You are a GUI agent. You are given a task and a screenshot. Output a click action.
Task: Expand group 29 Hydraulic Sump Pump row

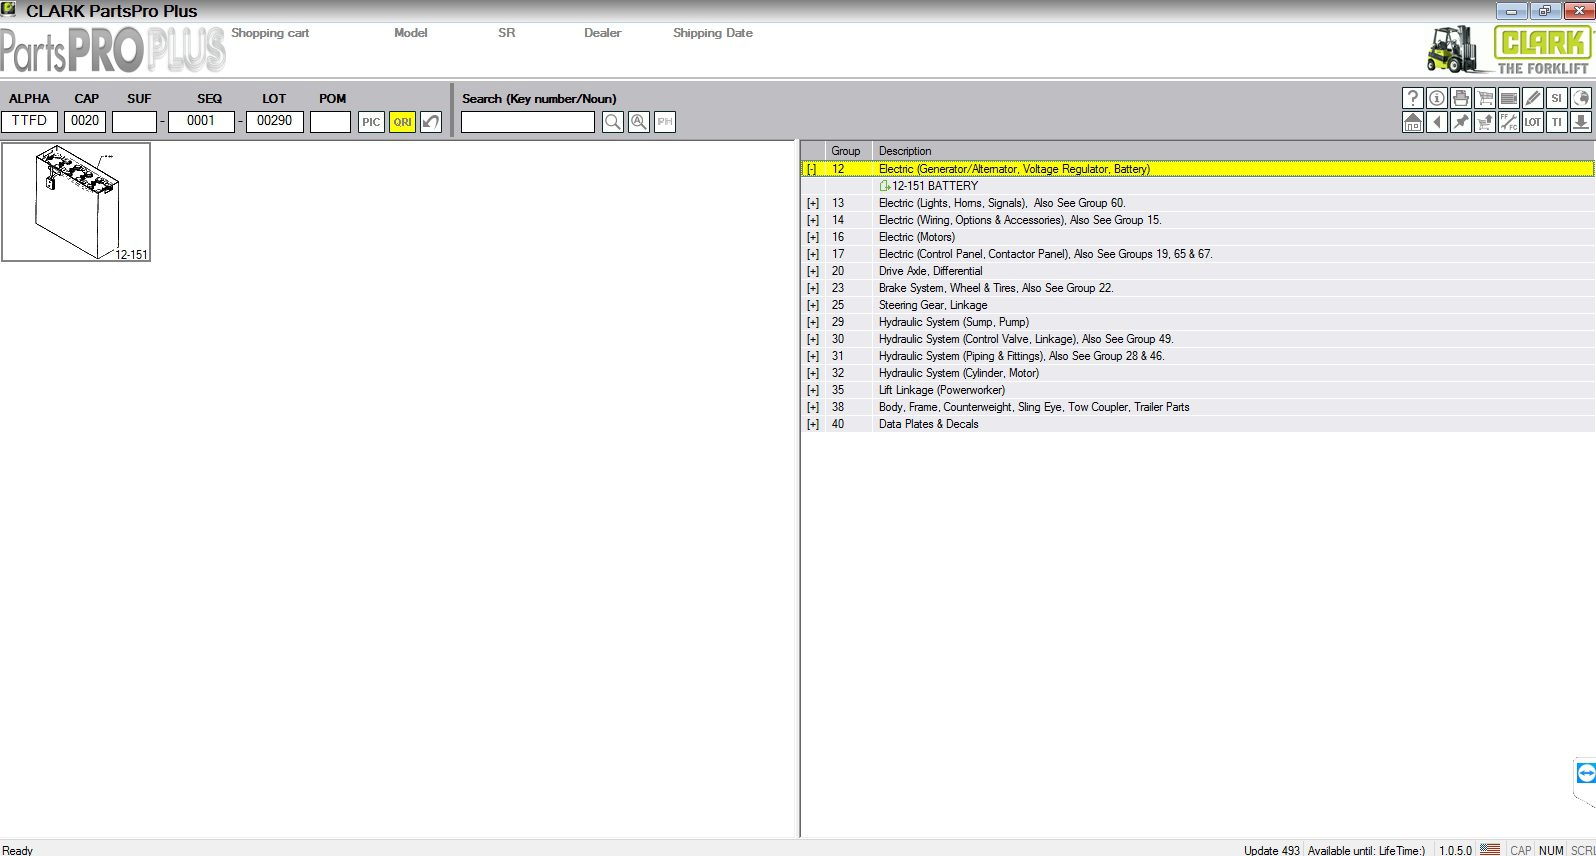[812, 322]
